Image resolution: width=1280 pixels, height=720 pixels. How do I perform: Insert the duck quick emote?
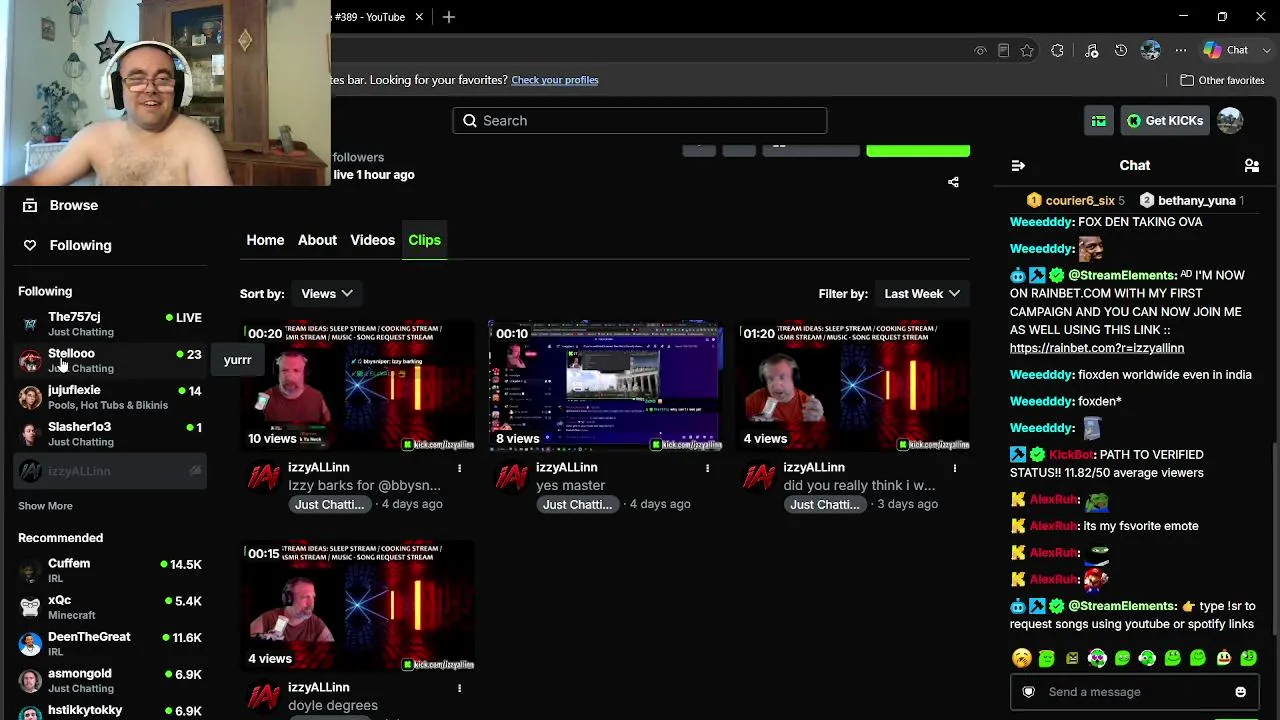[1222, 658]
